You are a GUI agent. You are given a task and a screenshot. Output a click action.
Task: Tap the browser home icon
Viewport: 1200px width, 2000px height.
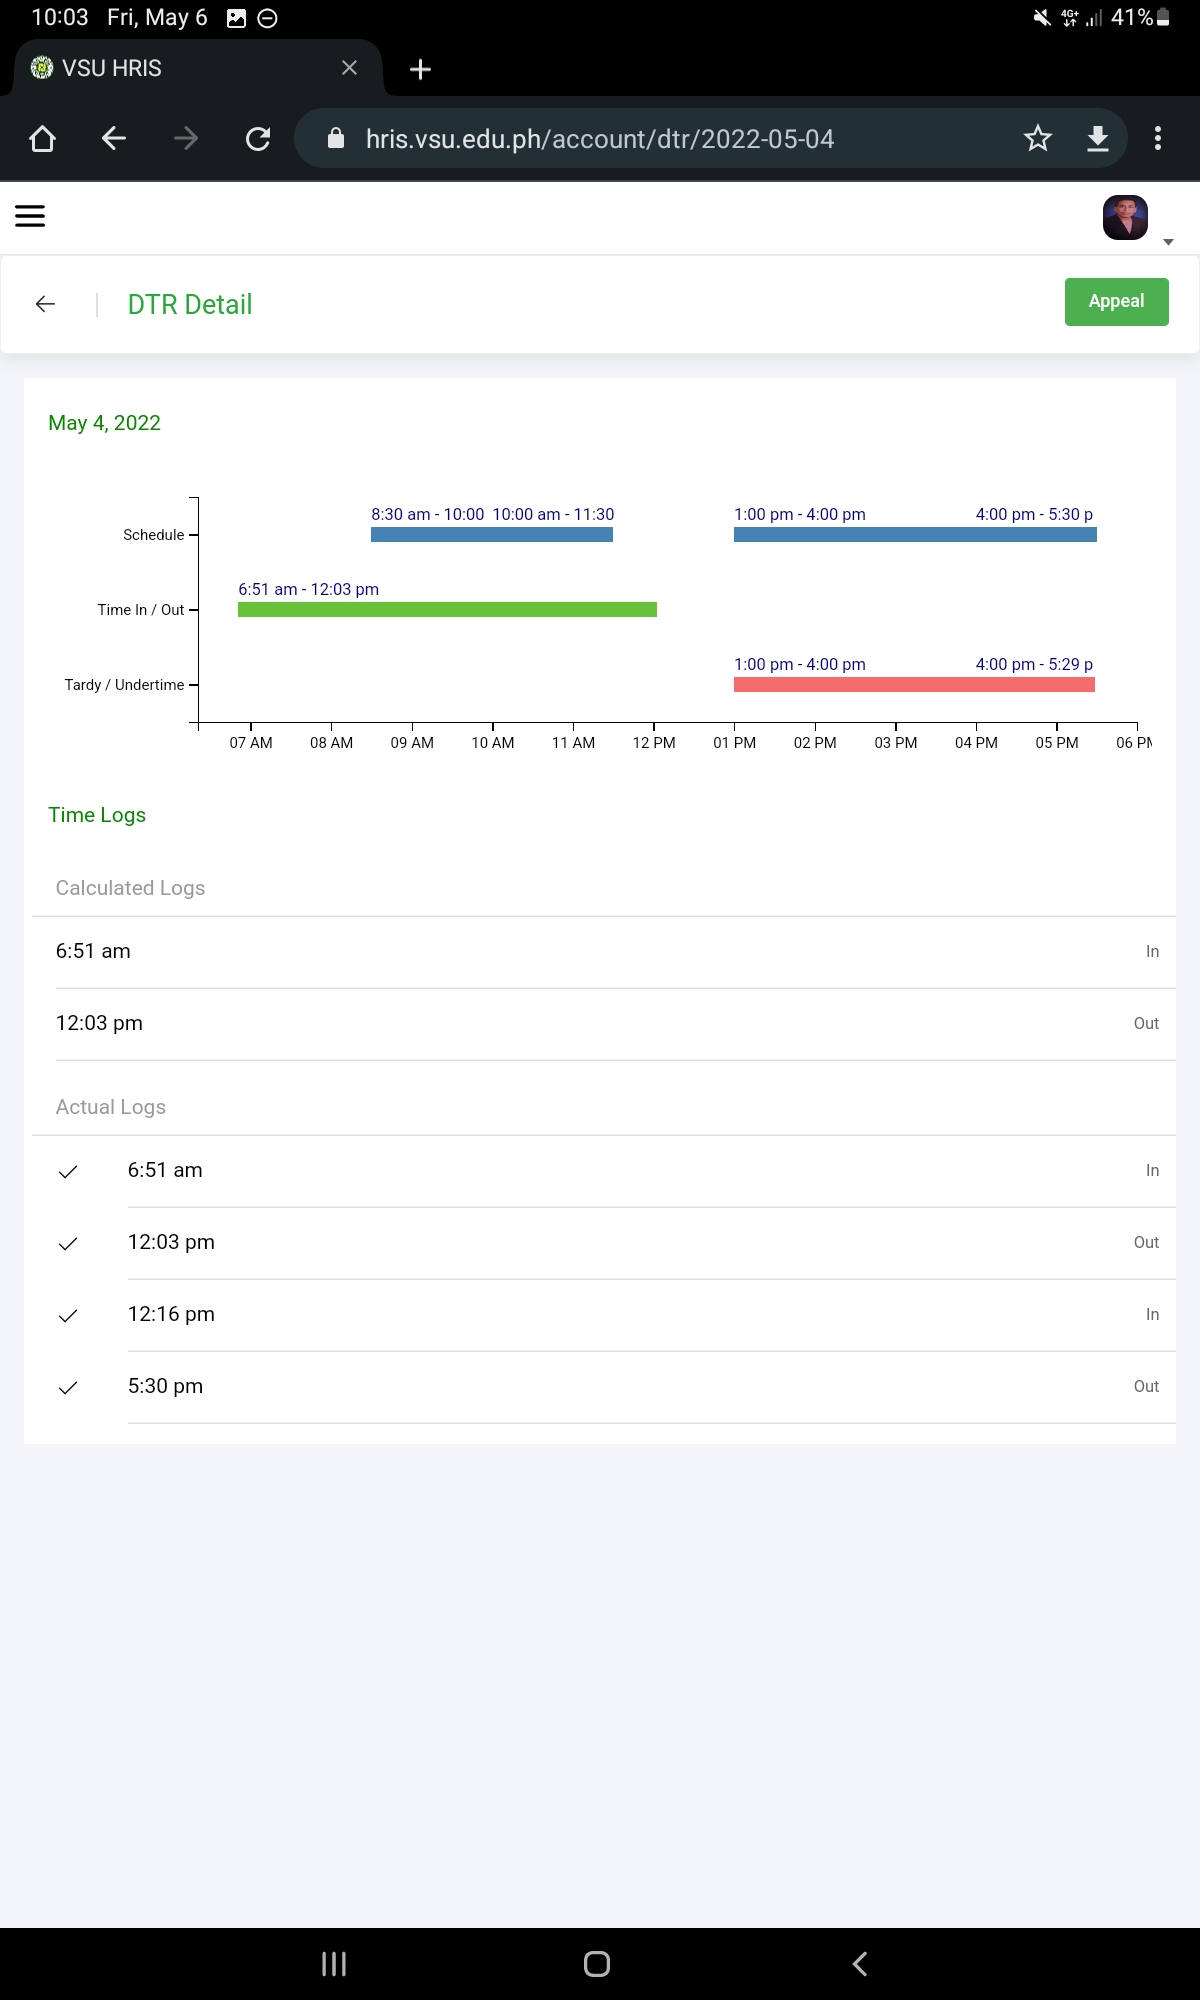(42, 139)
